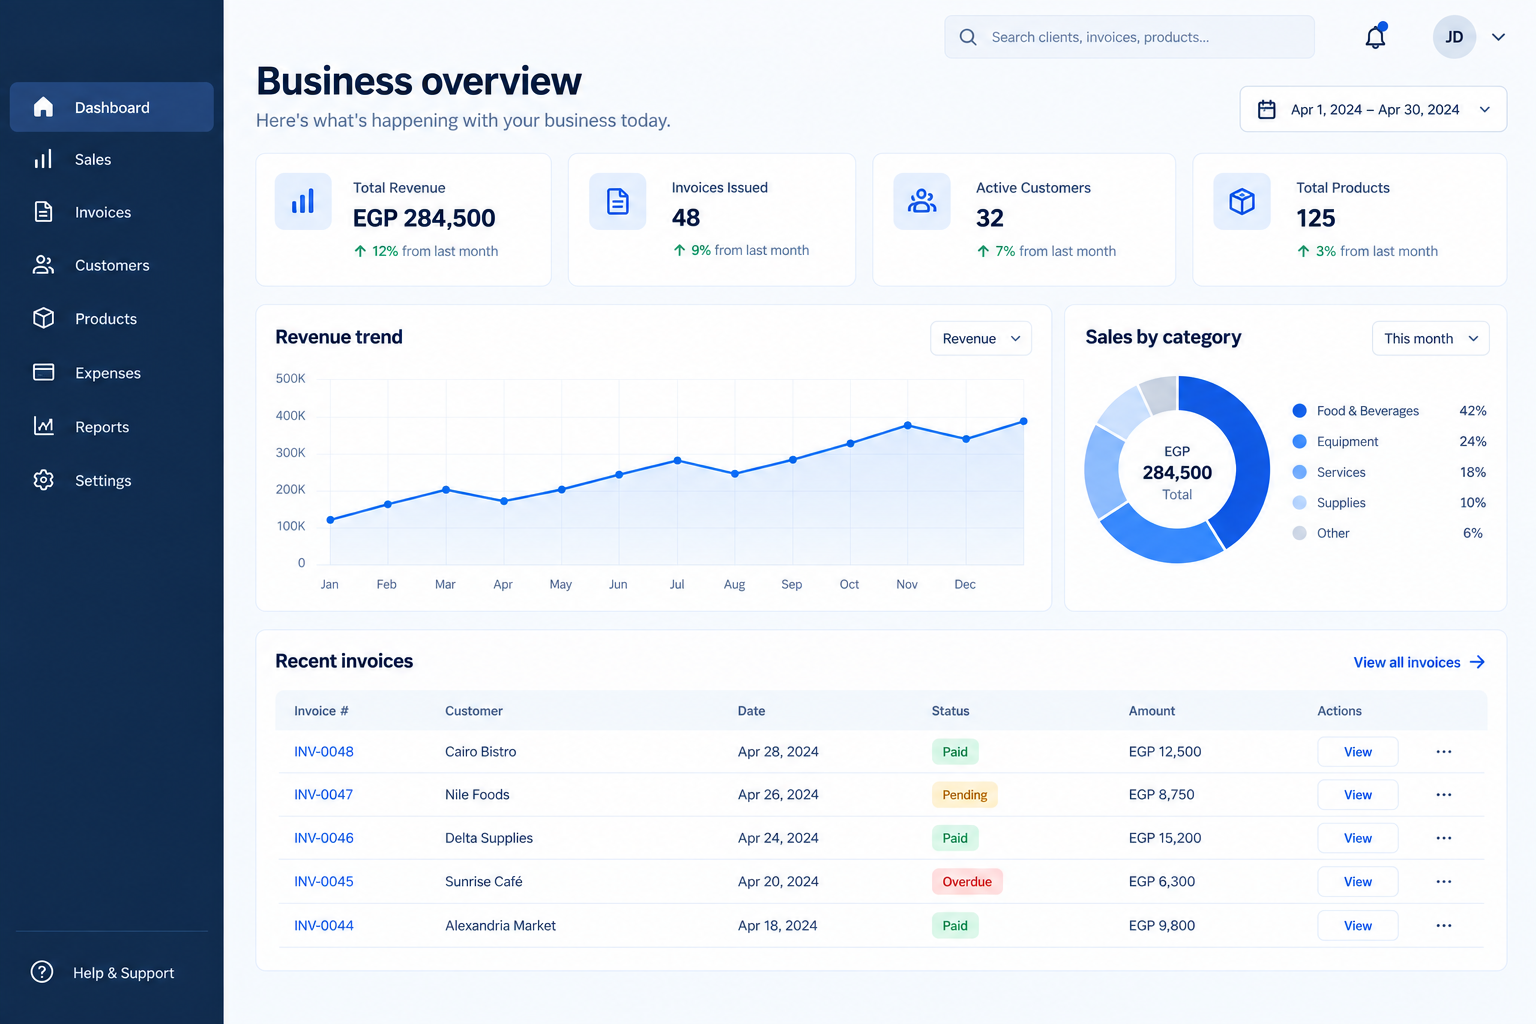
Task: Click the Equipment legend color dot
Action: [1300, 441]
